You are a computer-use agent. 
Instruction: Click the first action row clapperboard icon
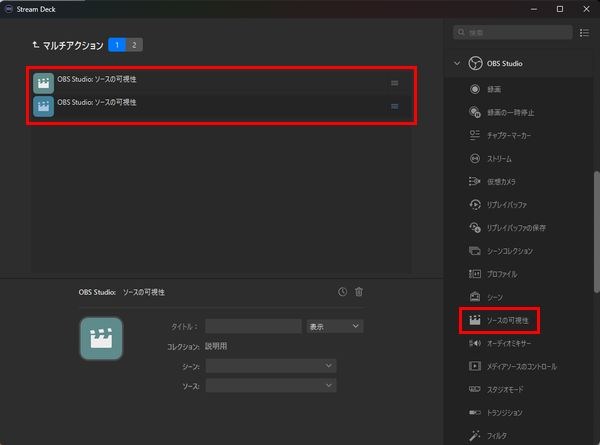coord(43,83)
